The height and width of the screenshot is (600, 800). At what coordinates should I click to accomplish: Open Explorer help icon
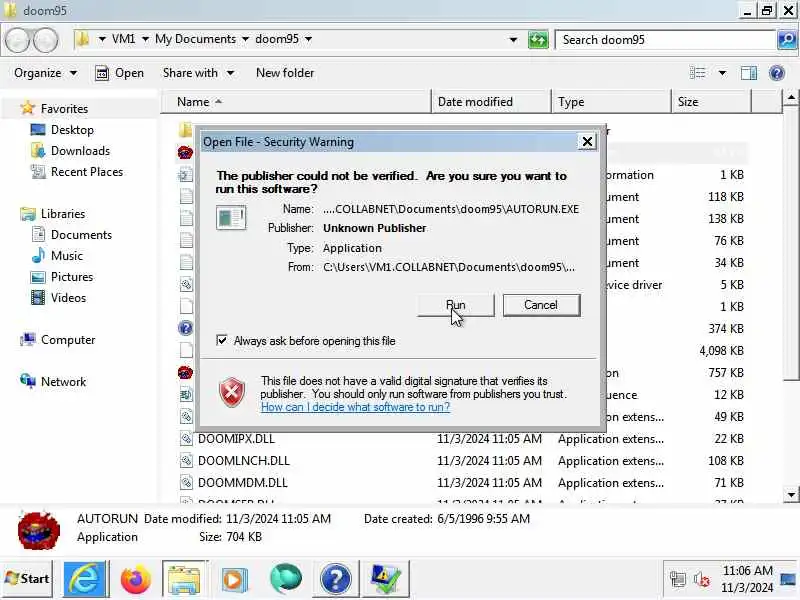coord(777,73)
